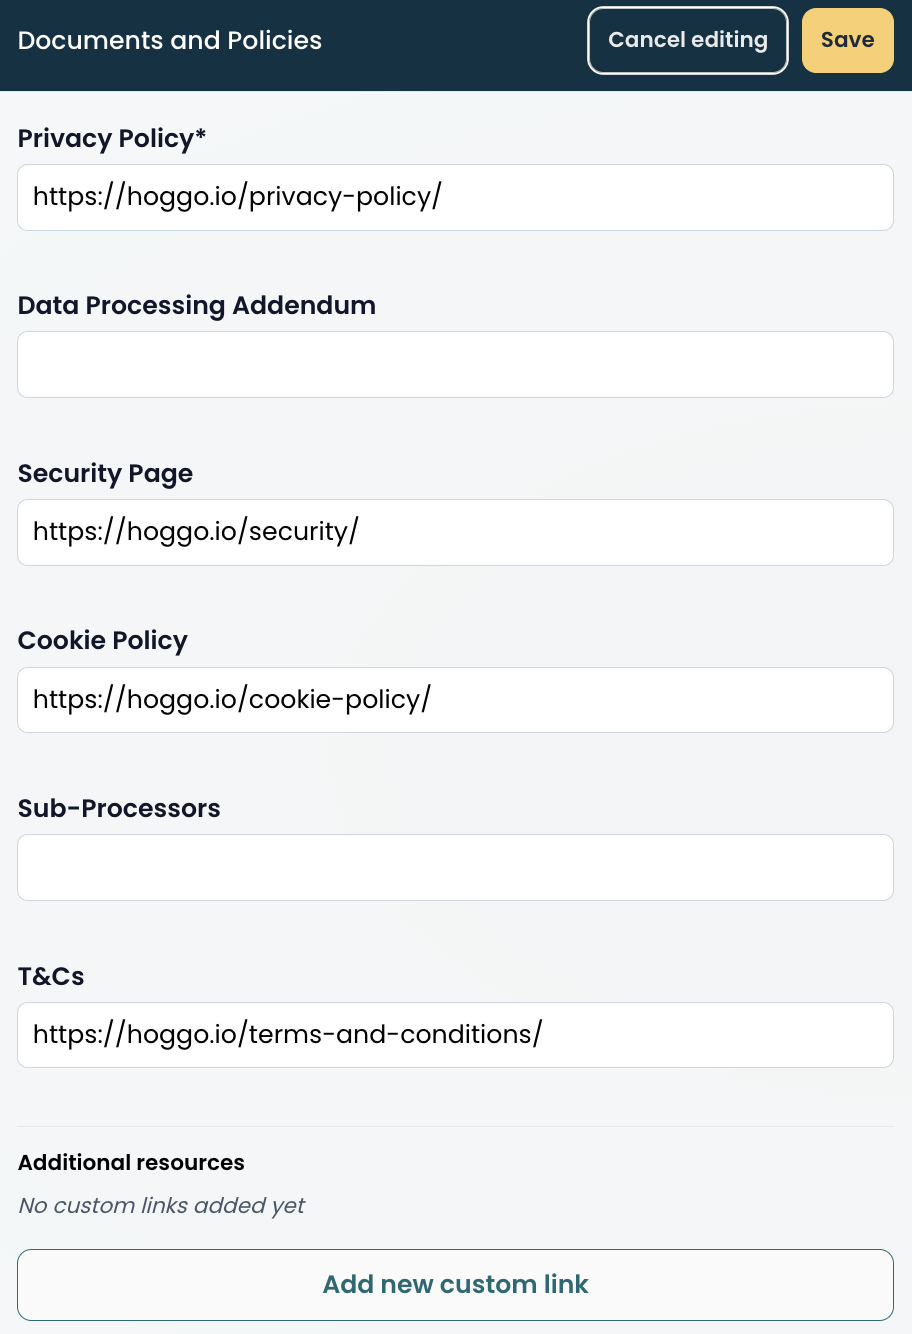Click the Cancel editing button

click(687, 40)
